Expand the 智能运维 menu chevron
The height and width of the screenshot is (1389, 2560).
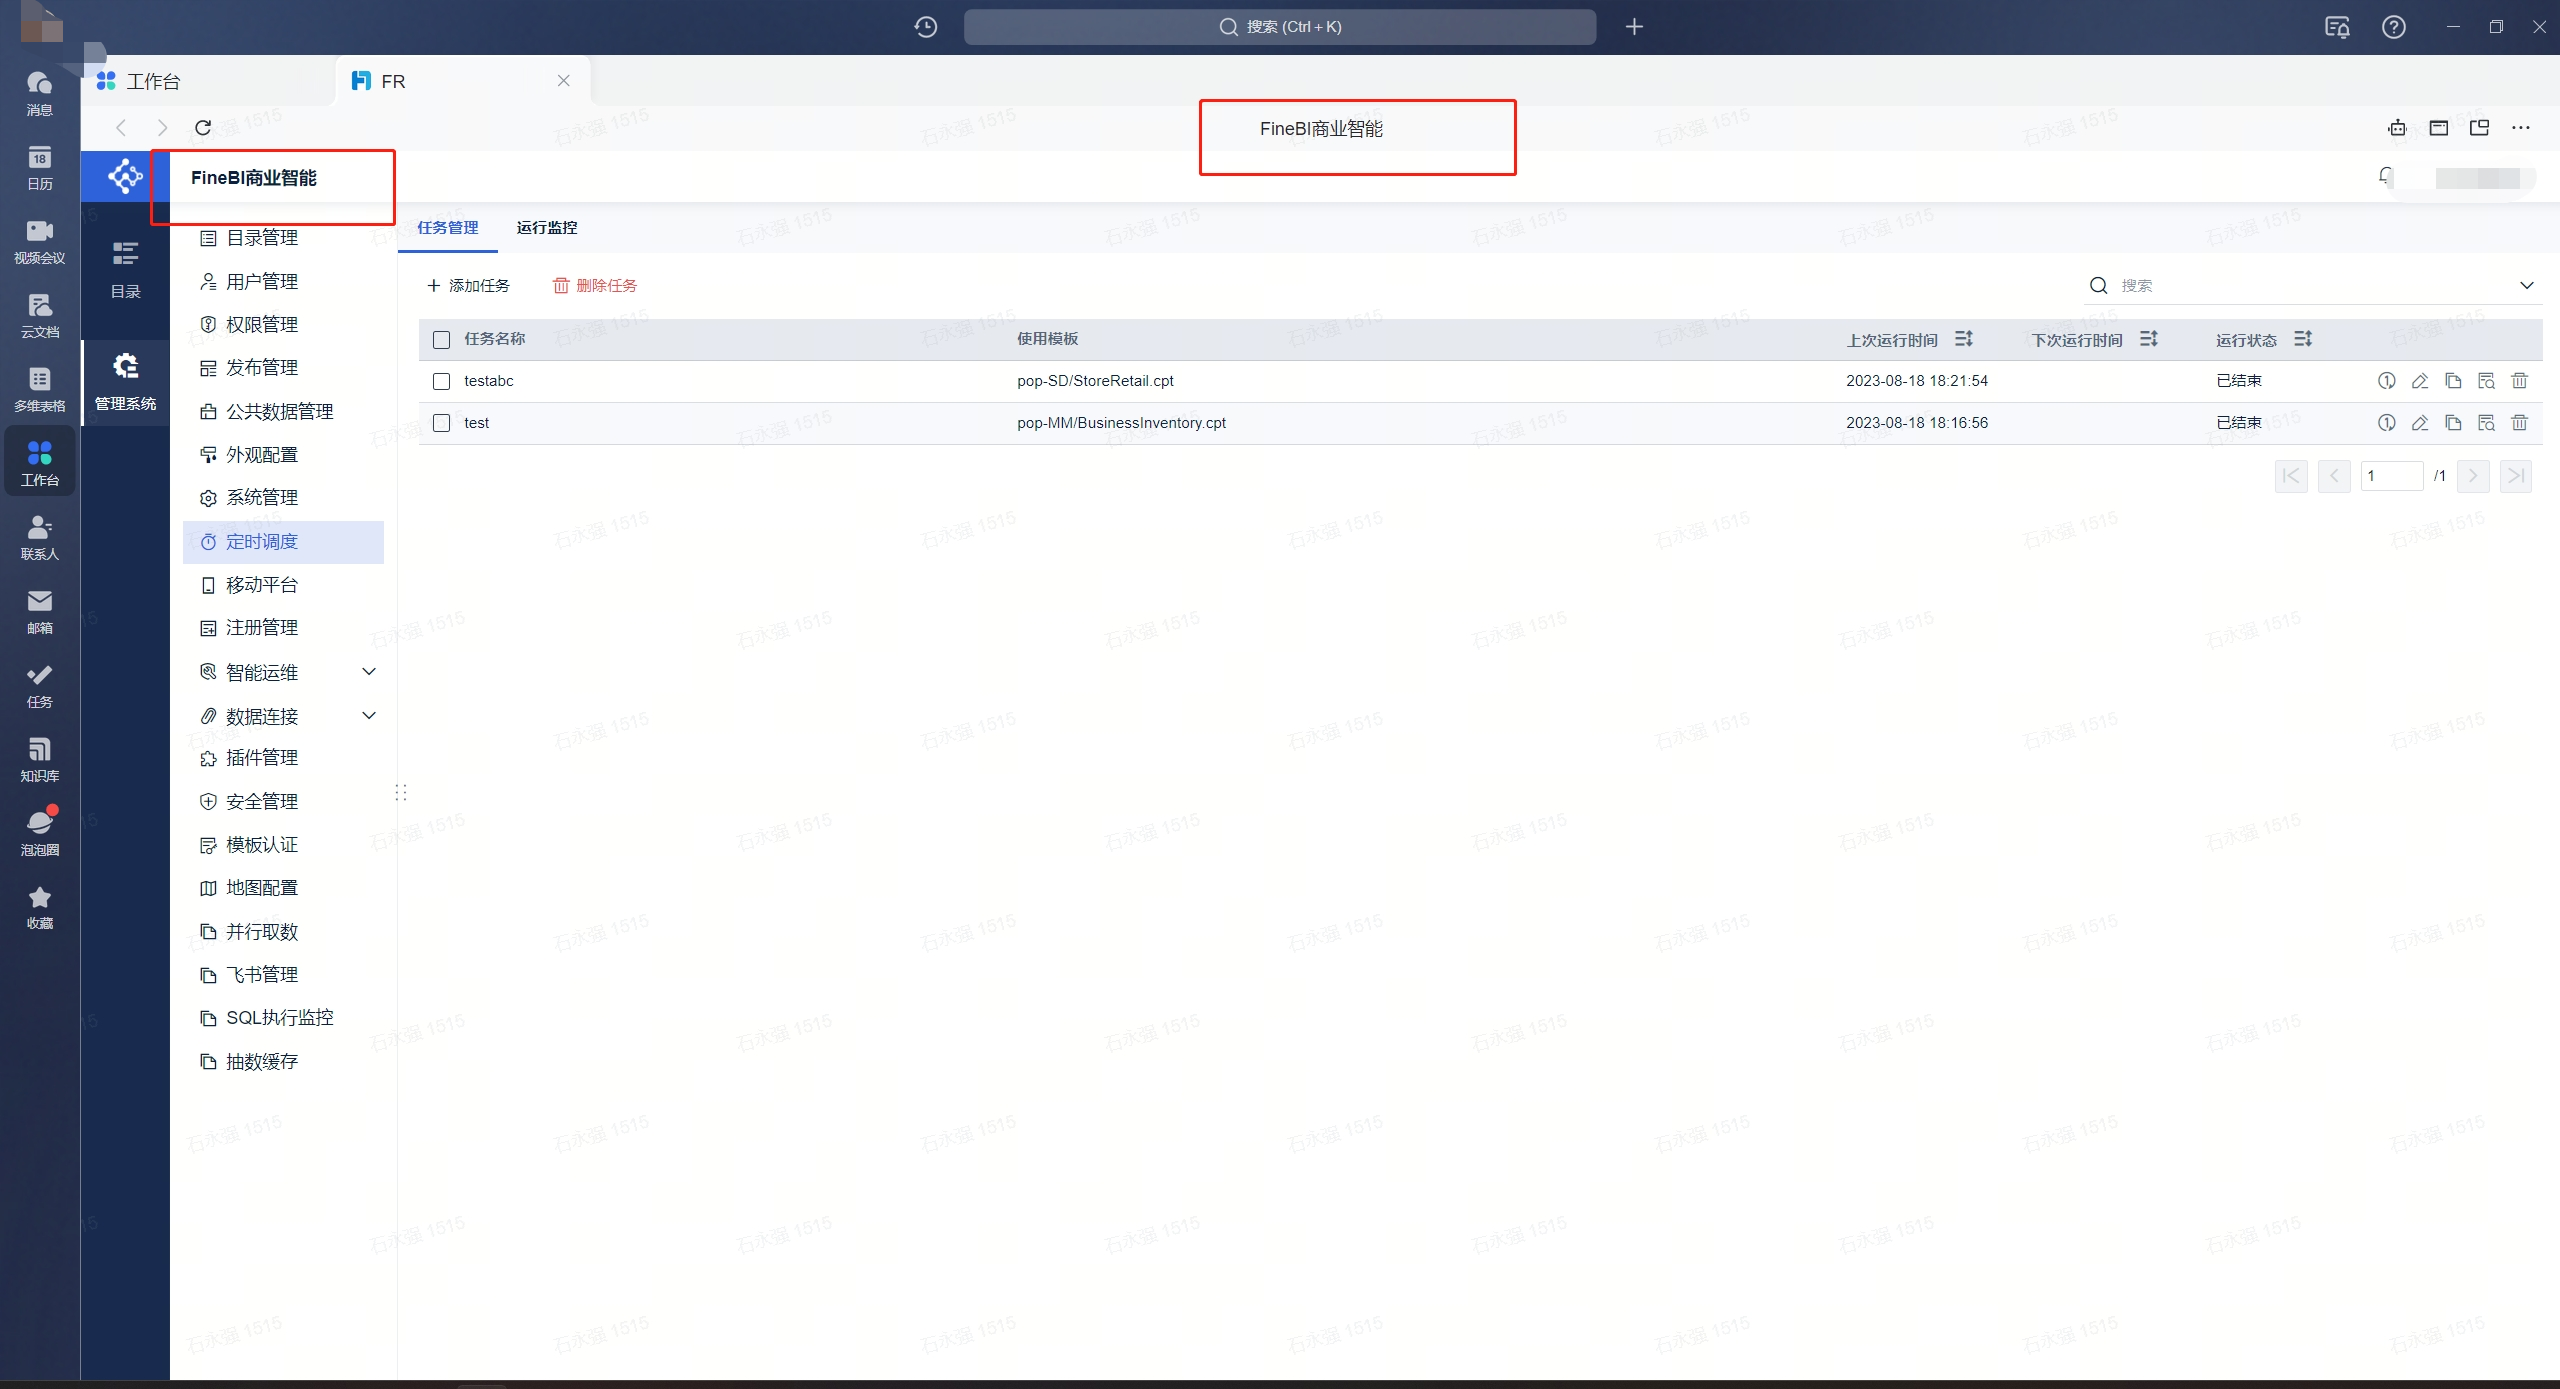pos(368,672)
